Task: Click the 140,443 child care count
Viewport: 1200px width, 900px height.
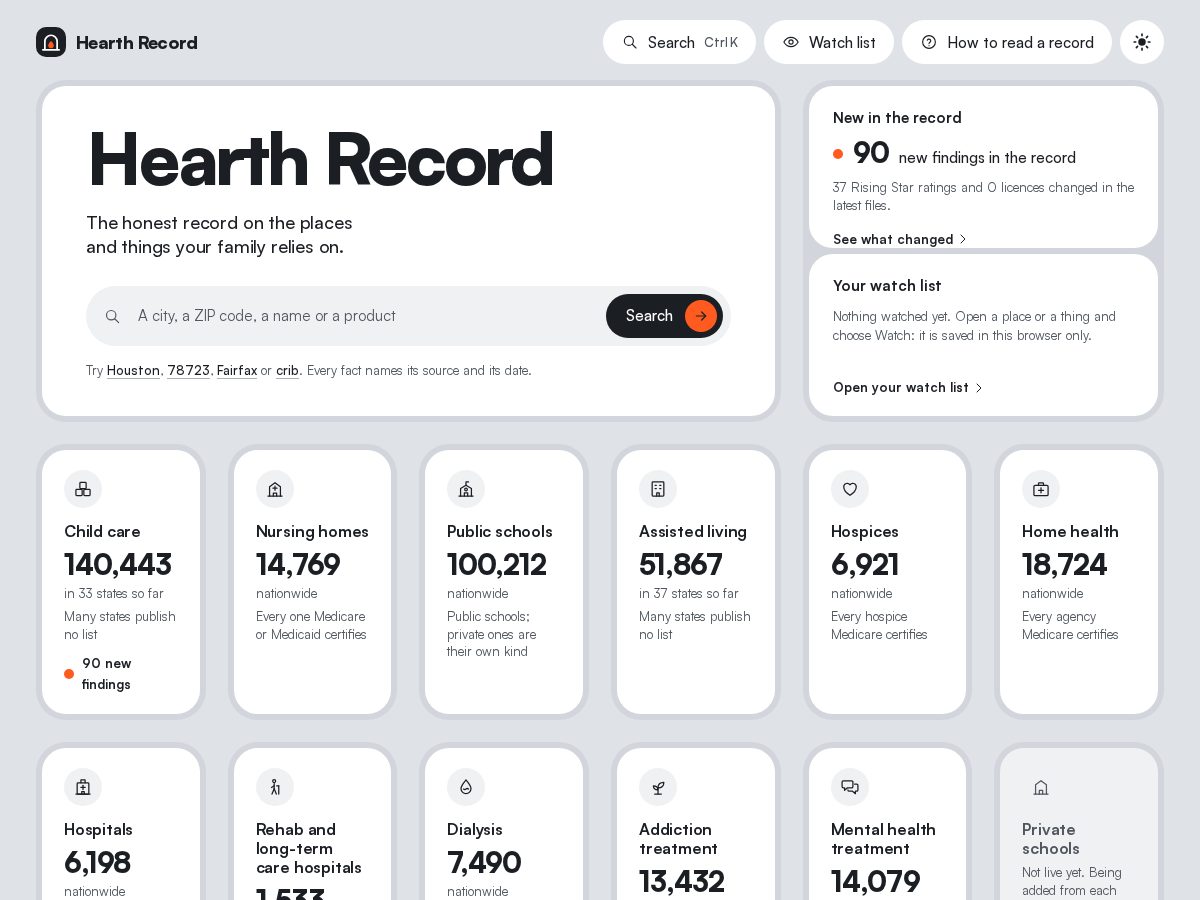Action: pyautogui.click(x=118, y=564)
